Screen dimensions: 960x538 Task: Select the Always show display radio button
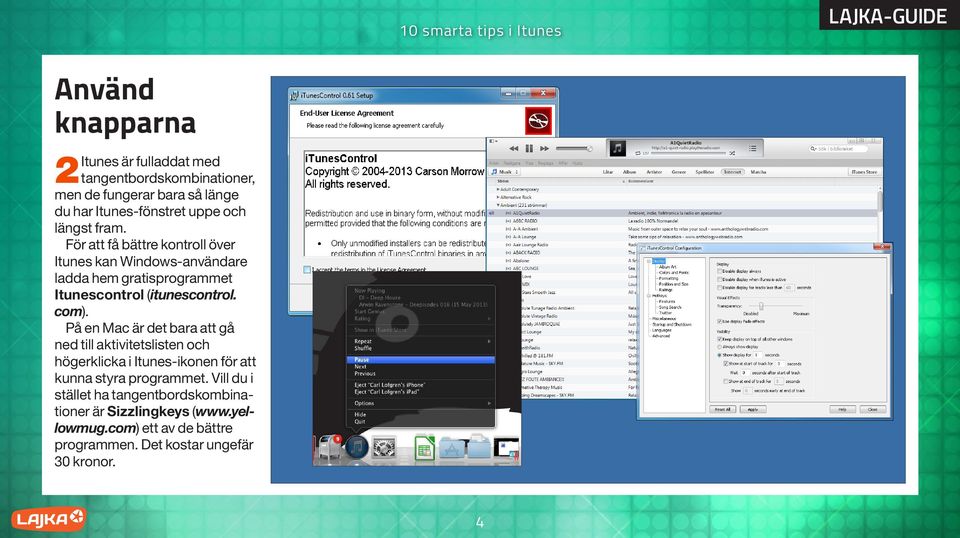[x=719, y=347]
